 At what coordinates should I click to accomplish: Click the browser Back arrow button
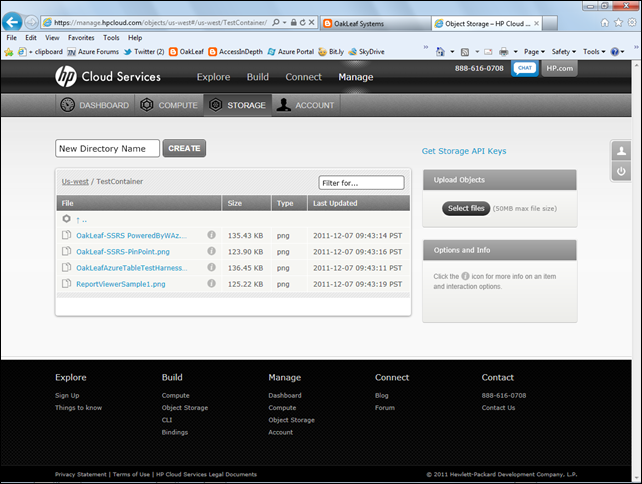12,22
